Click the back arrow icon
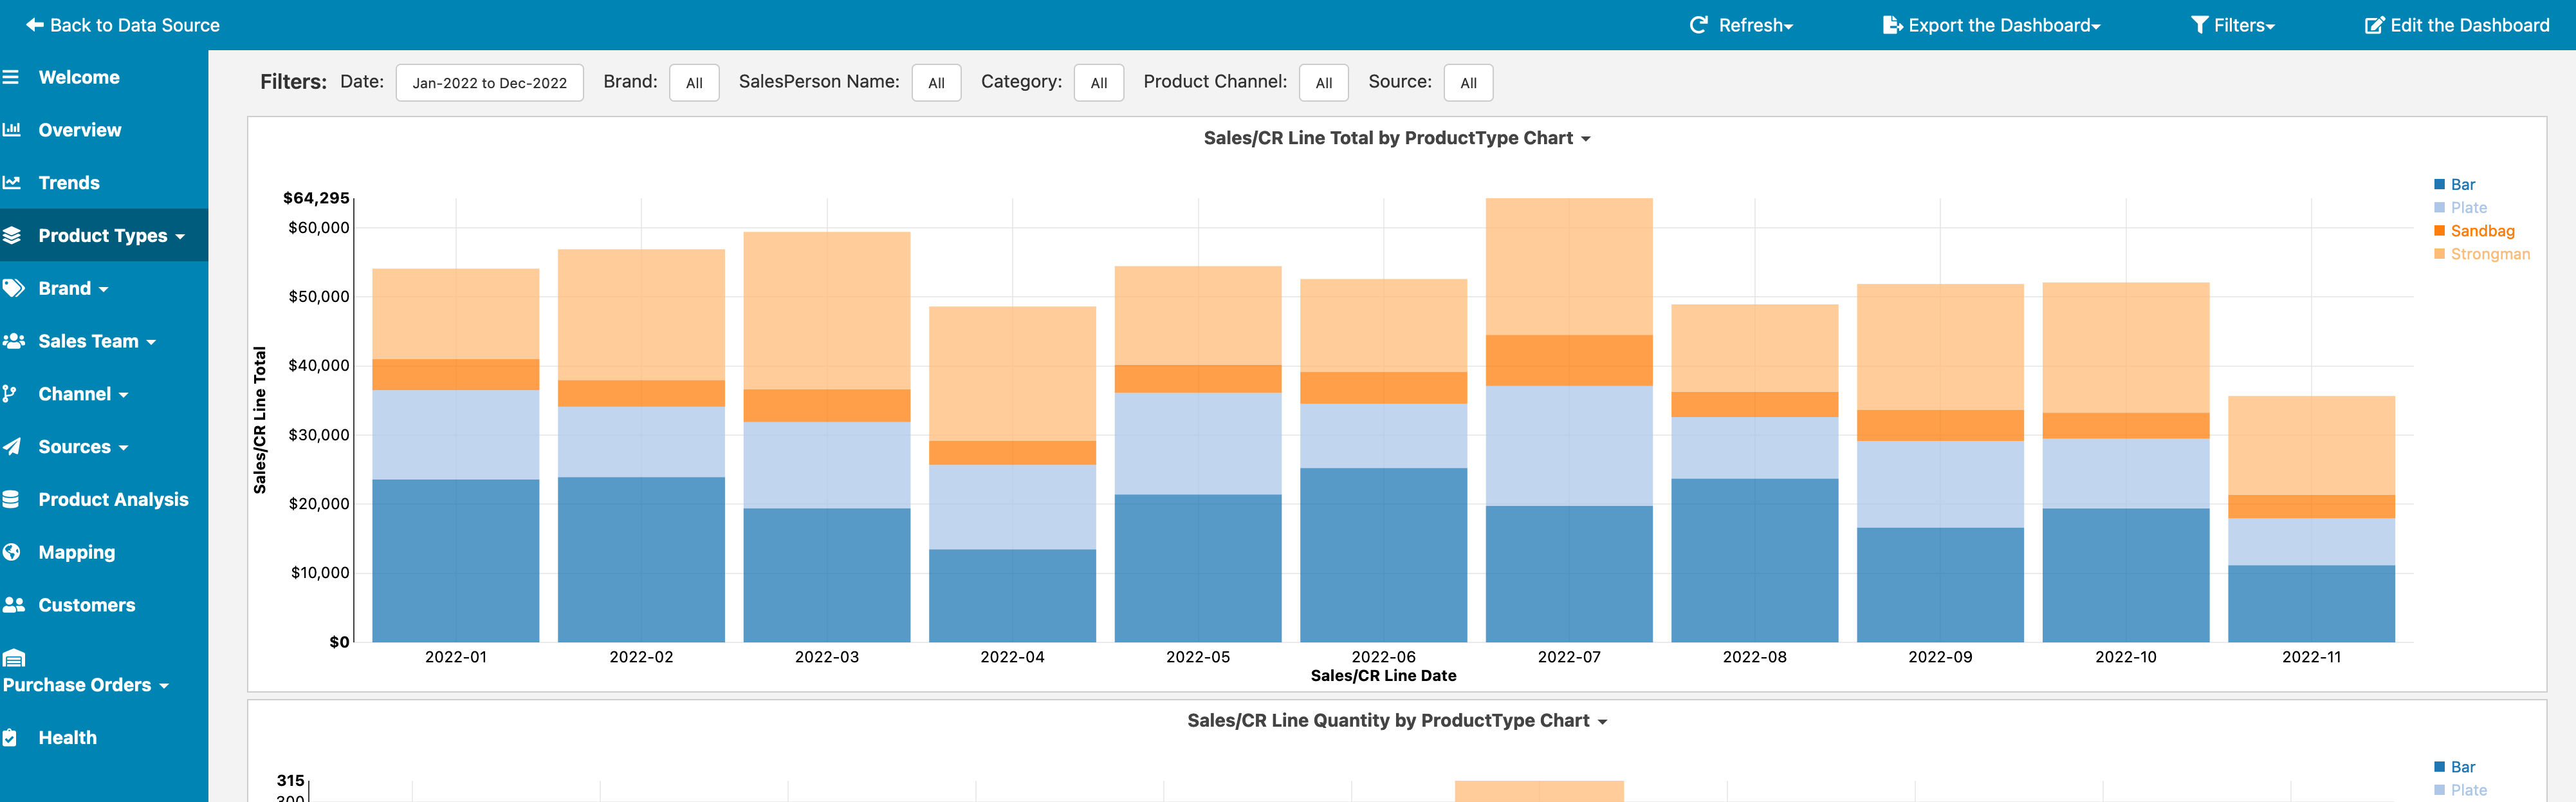 point(34,25)
